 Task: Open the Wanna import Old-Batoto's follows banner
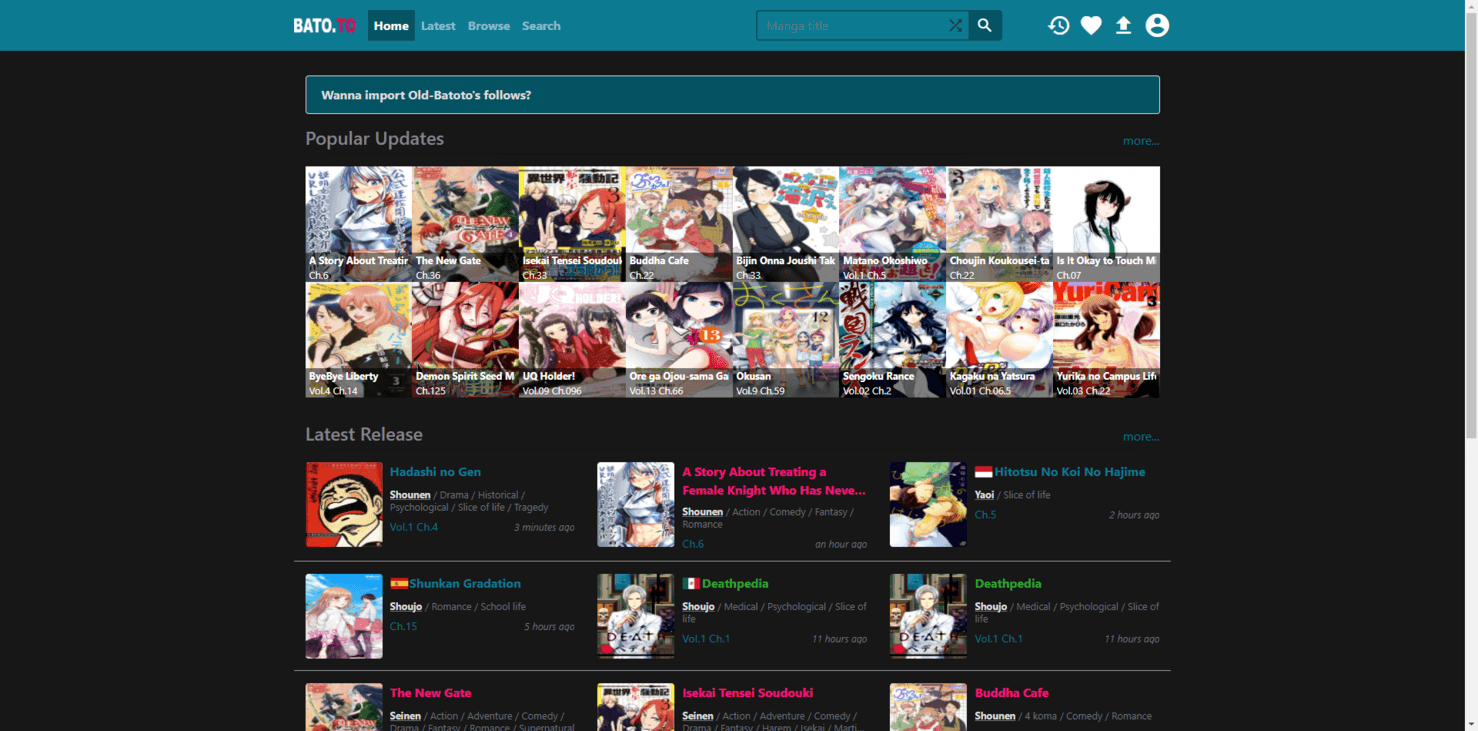point(732,95)
